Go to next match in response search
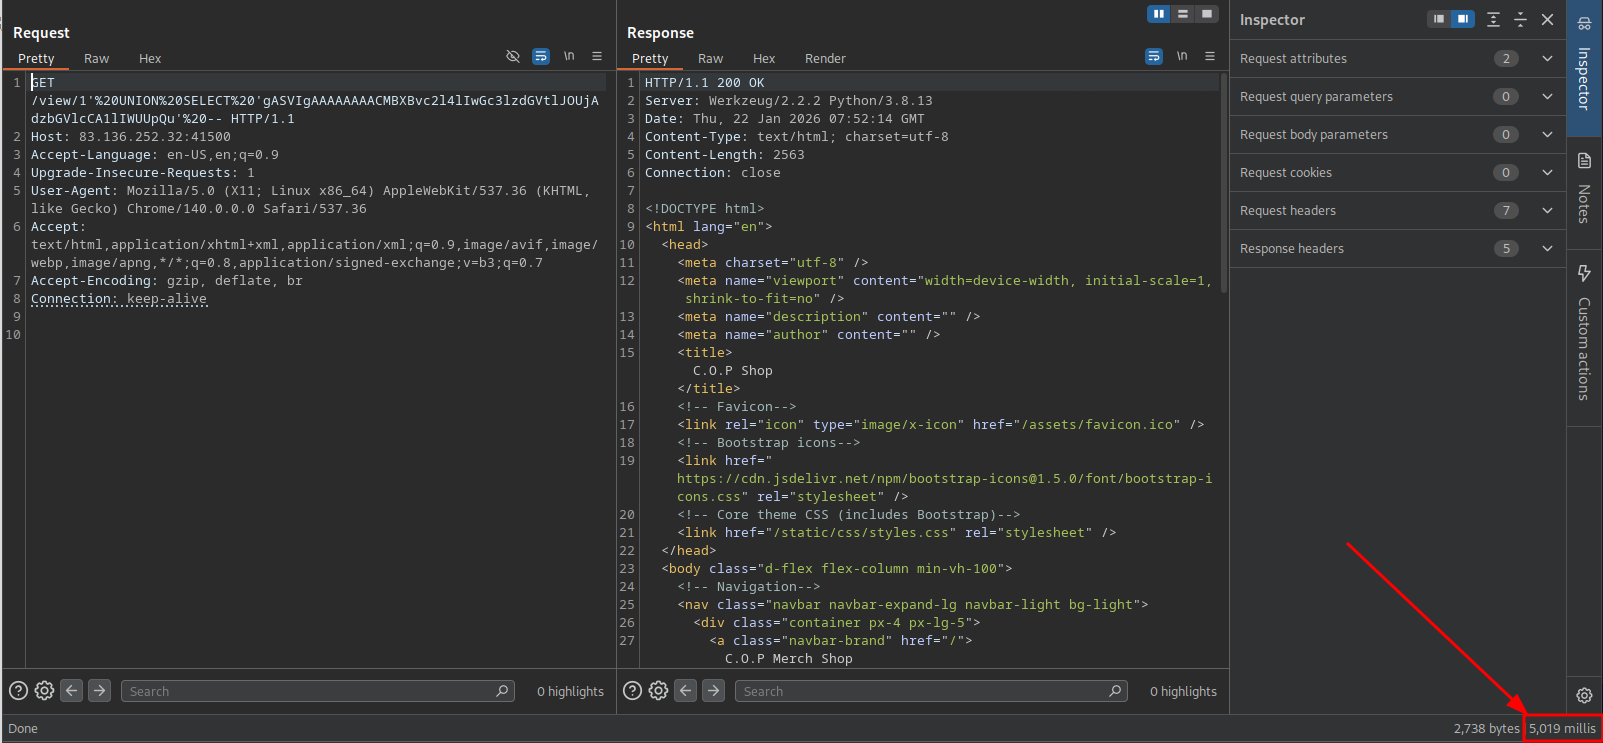1603x743 pixels. click(x=713, y=691)
